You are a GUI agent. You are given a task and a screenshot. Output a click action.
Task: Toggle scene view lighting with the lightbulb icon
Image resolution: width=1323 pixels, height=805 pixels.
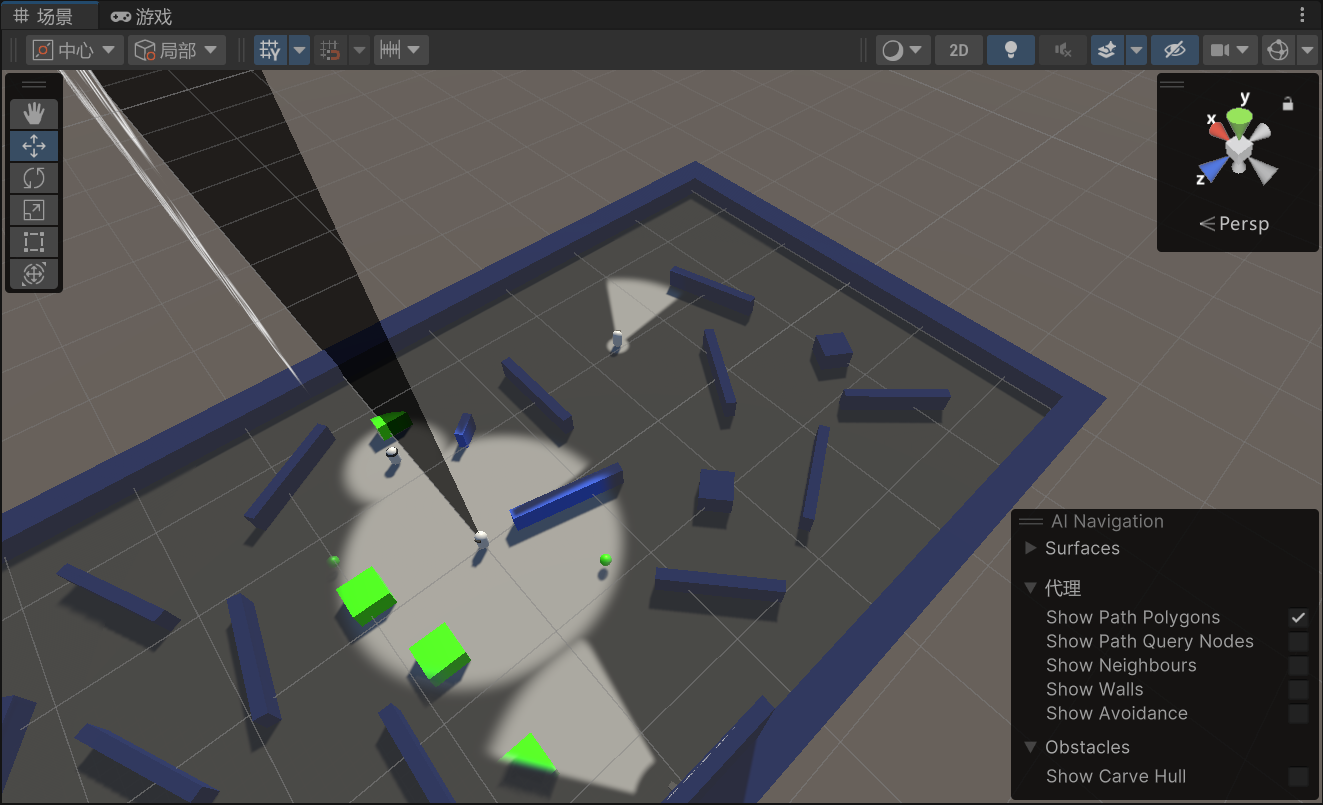pos(1010,49)
